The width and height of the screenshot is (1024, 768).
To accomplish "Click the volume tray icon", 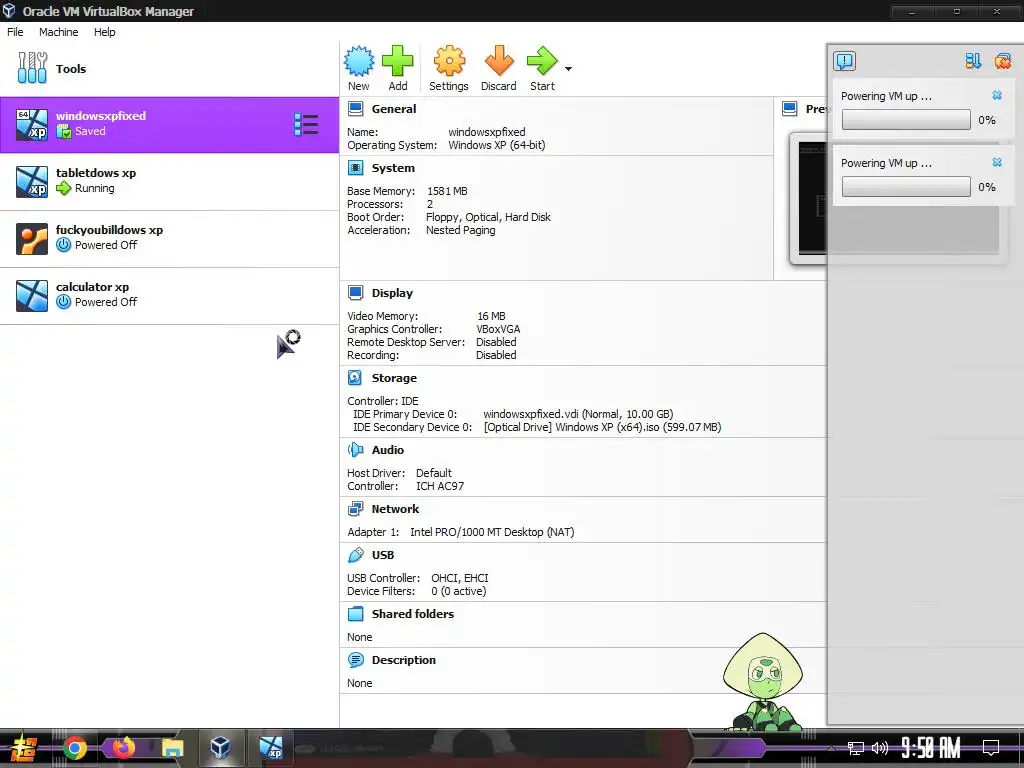I will (x=880, y=748).
